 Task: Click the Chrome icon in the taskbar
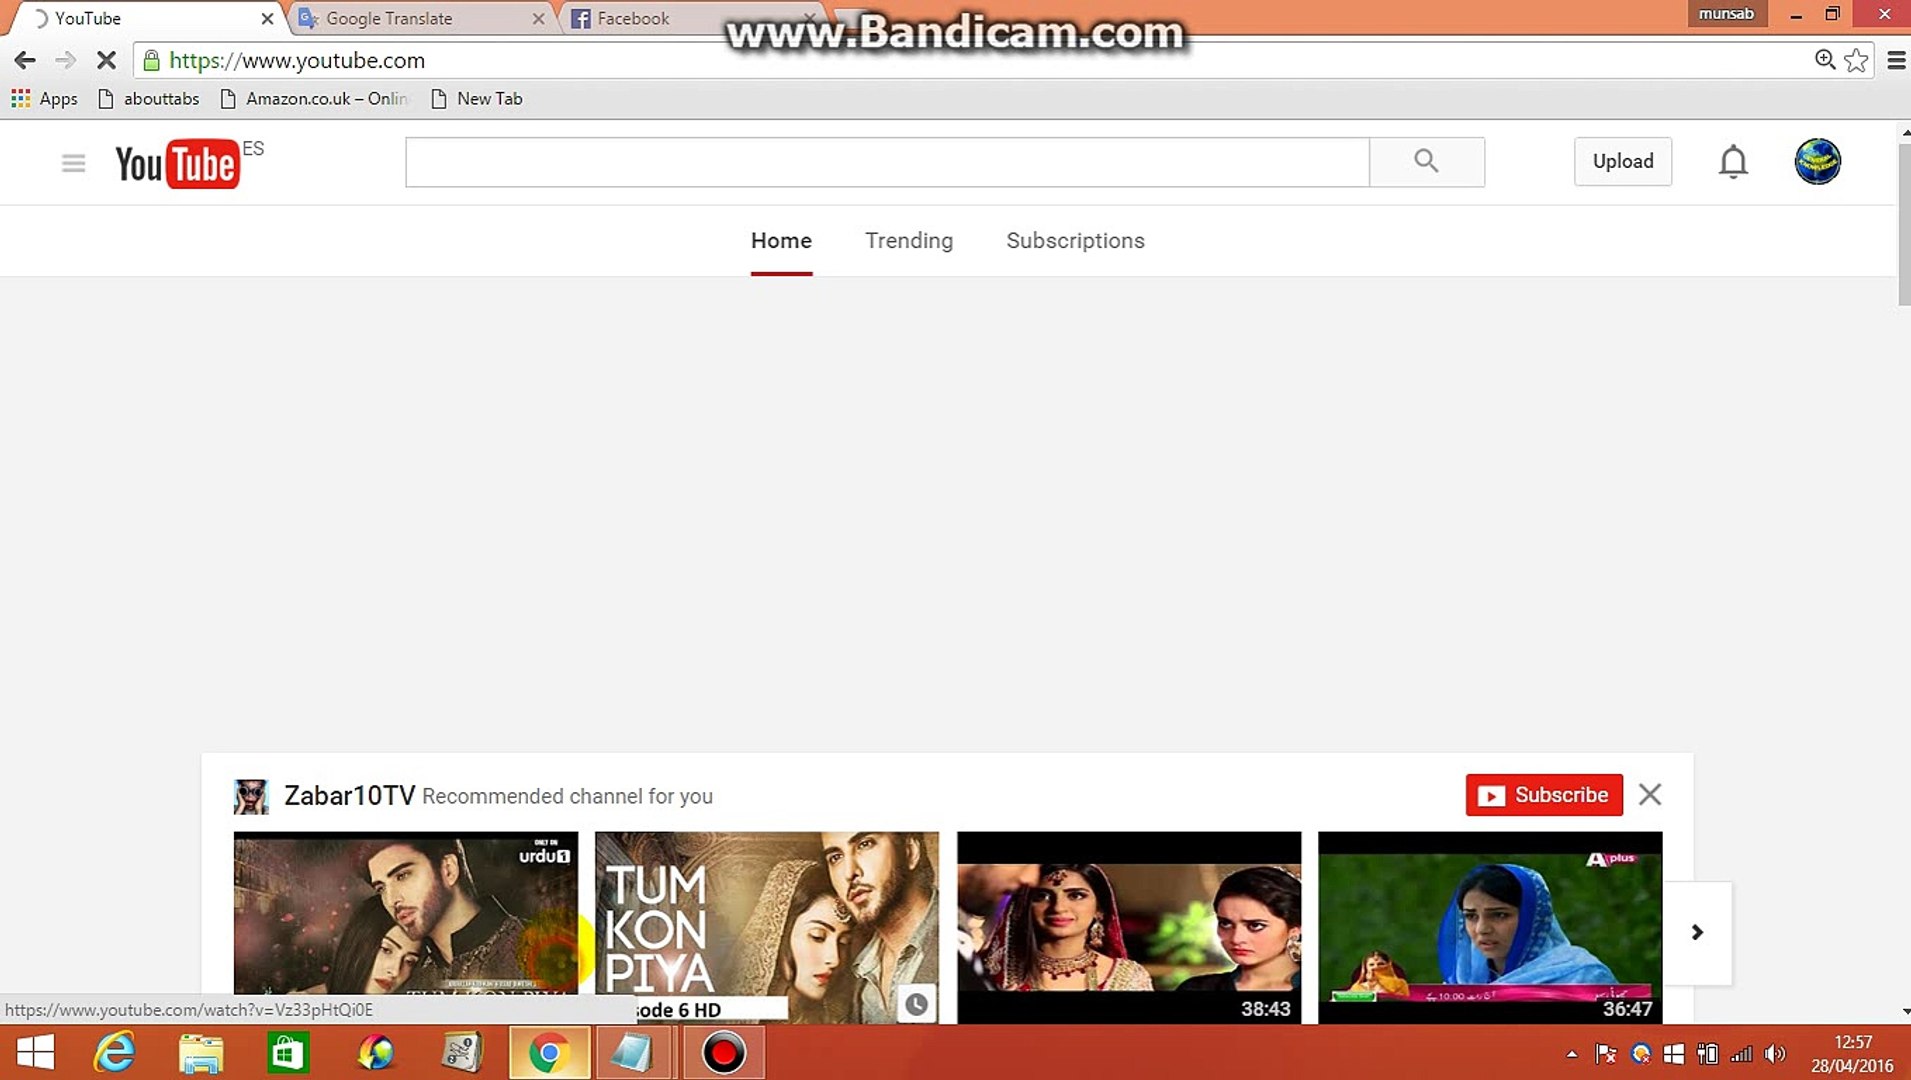click(x=549, y=1053)
